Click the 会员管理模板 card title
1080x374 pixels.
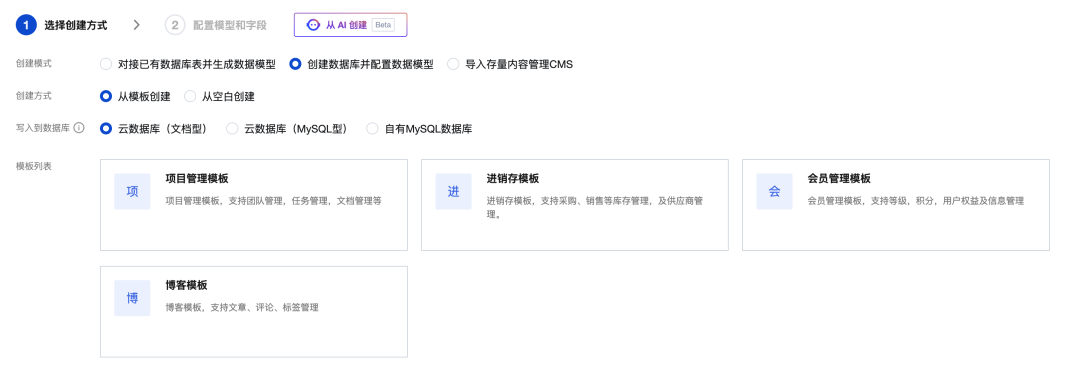click(839, 178)
